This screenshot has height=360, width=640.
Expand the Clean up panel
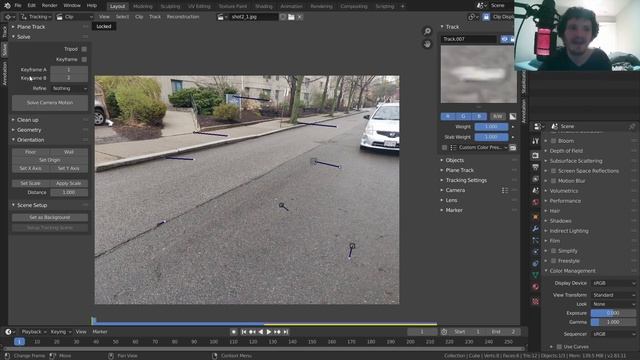(28, 120)
